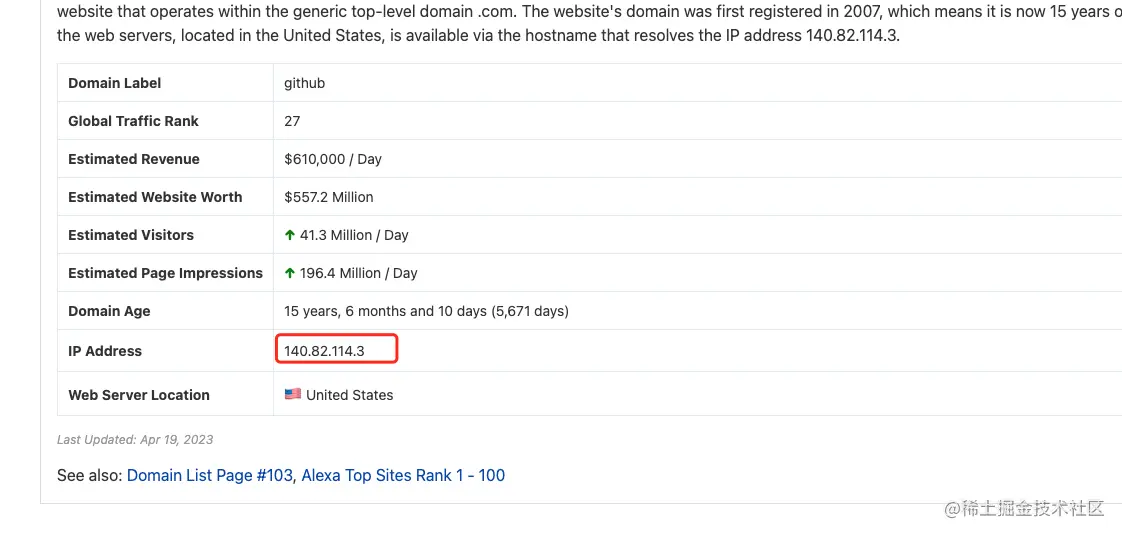This screenshot has height=536, width=1122.
Task: Click the United States flag icon
Action: point(292,394)
